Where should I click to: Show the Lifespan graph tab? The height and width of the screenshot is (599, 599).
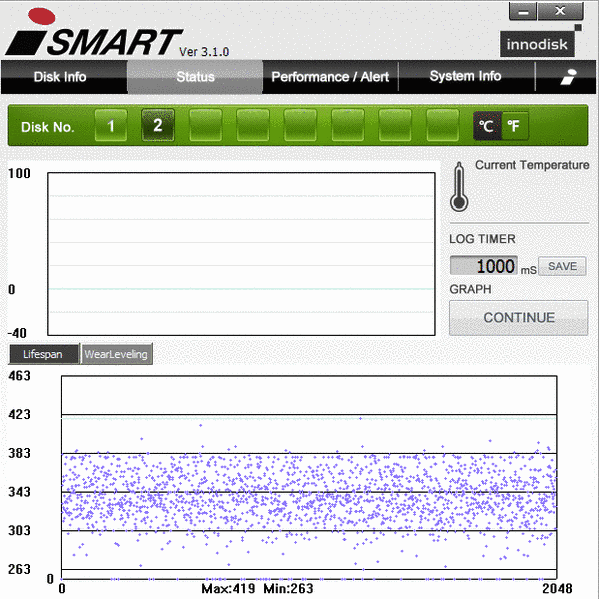(x=44, y=354)
